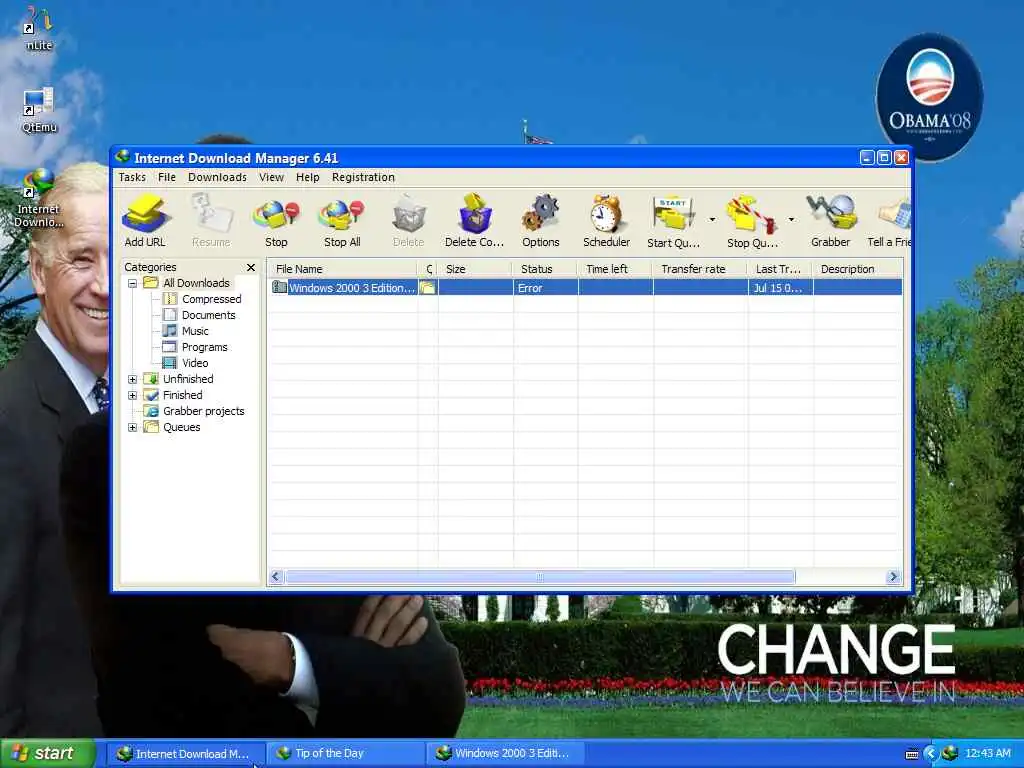
Task: Click the queue folder icon in download row
Action: point(427,287)
